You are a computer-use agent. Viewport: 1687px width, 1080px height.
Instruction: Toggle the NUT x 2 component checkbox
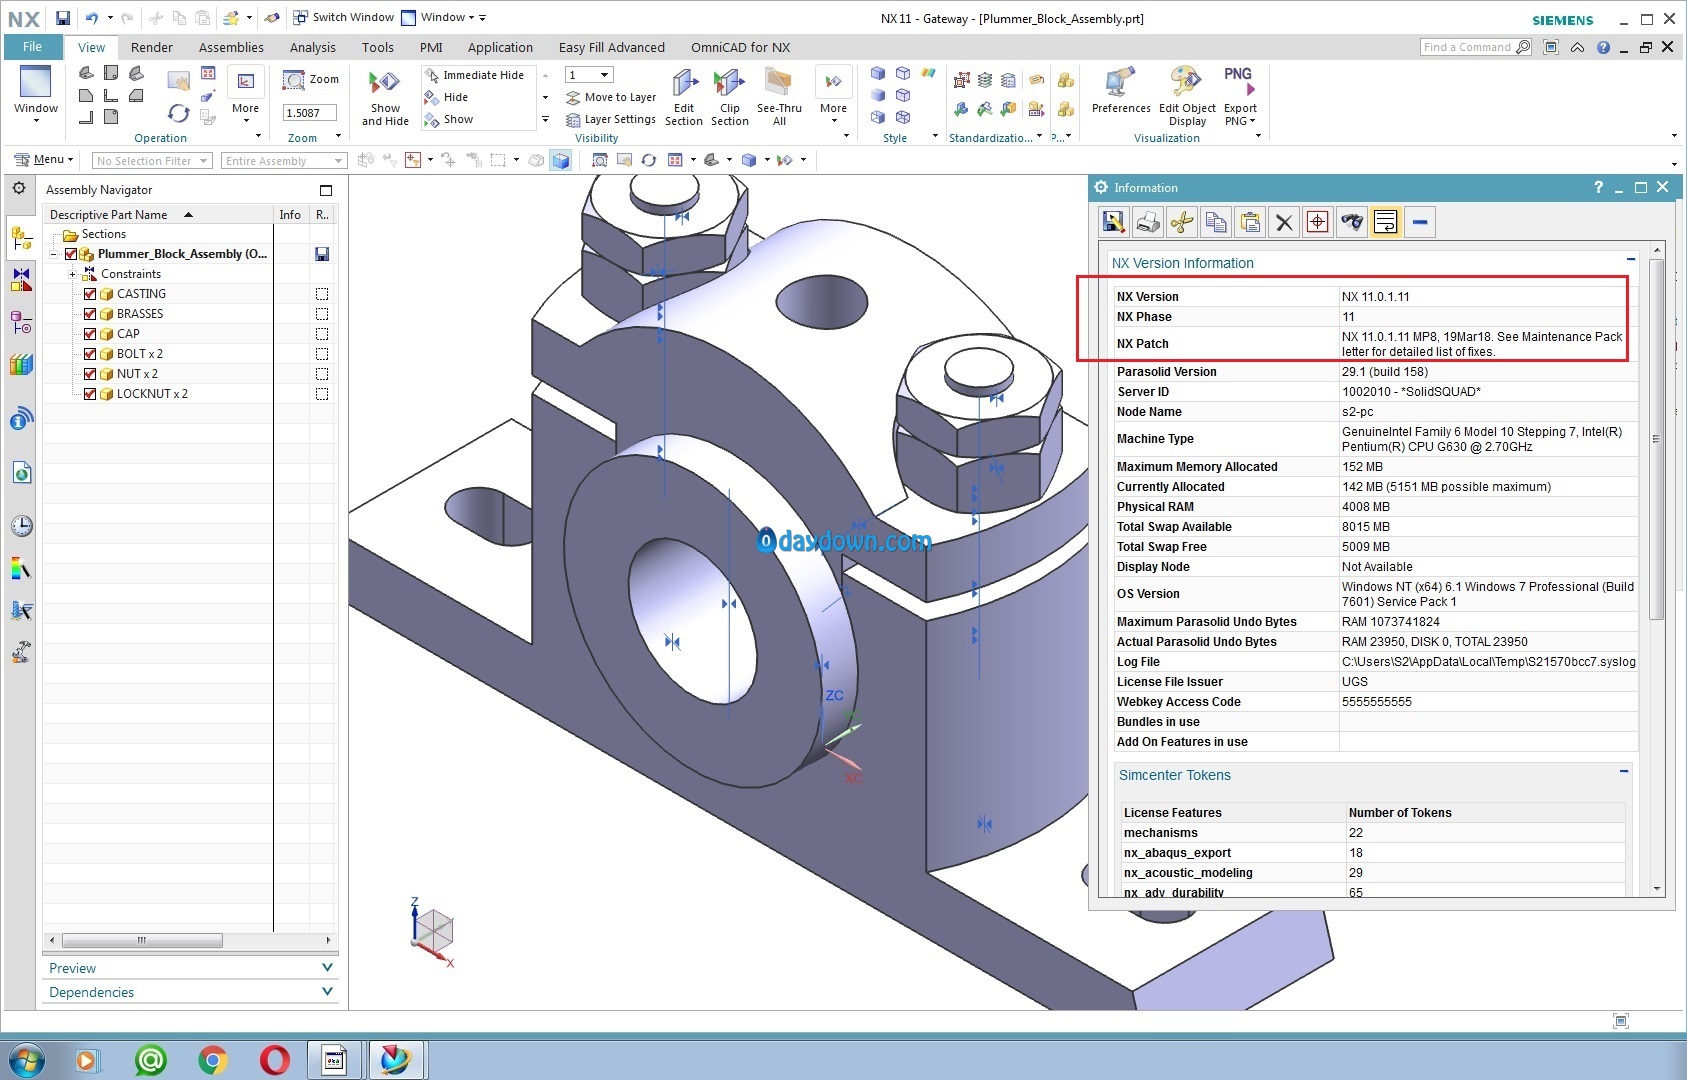point(90,374)
